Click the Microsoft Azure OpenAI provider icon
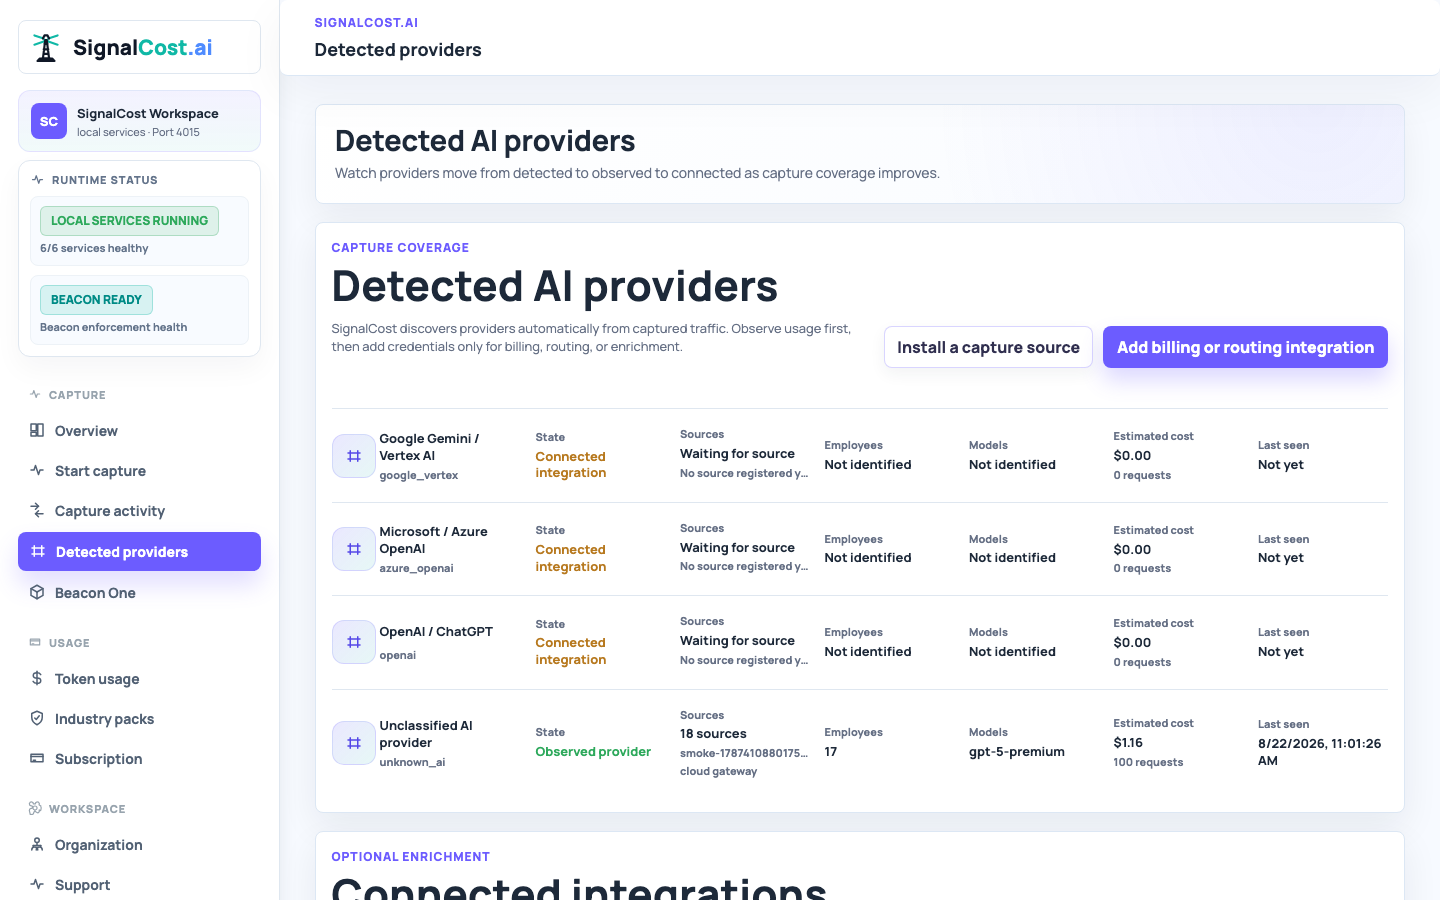This screenshot has width=1440, height=900. tap(354, 549)
